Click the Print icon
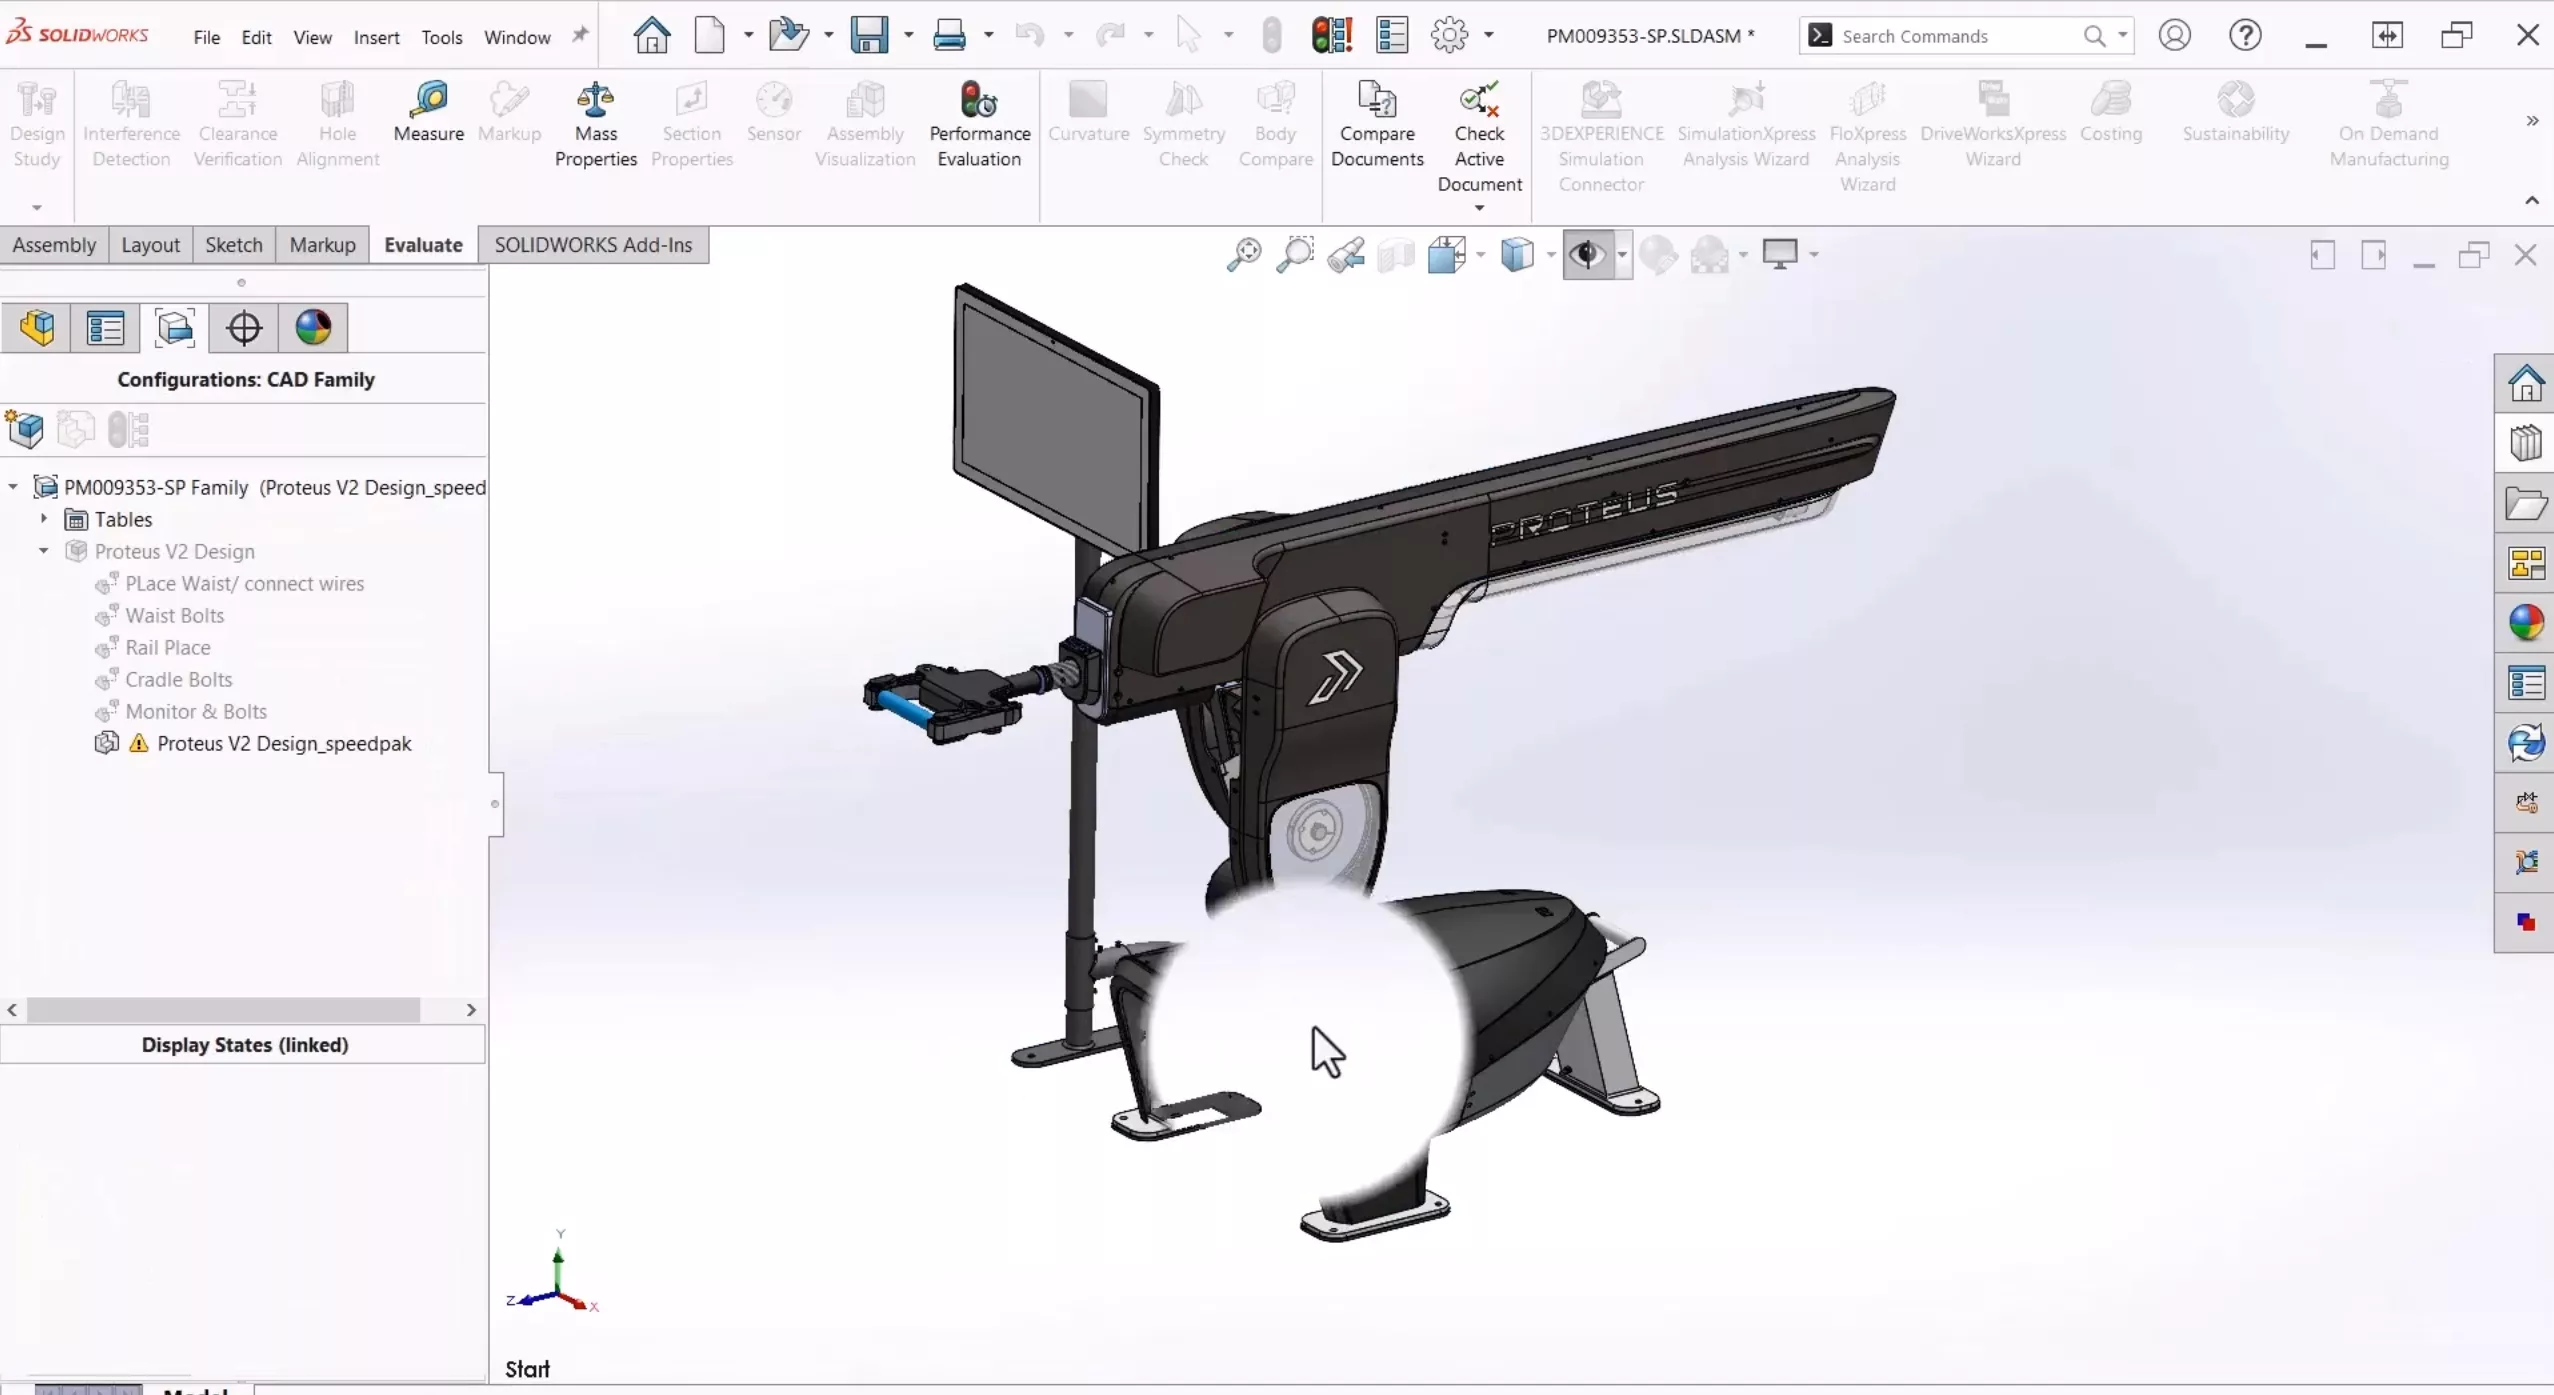Screen dimensions: 2554x1395 pos(949,36)
